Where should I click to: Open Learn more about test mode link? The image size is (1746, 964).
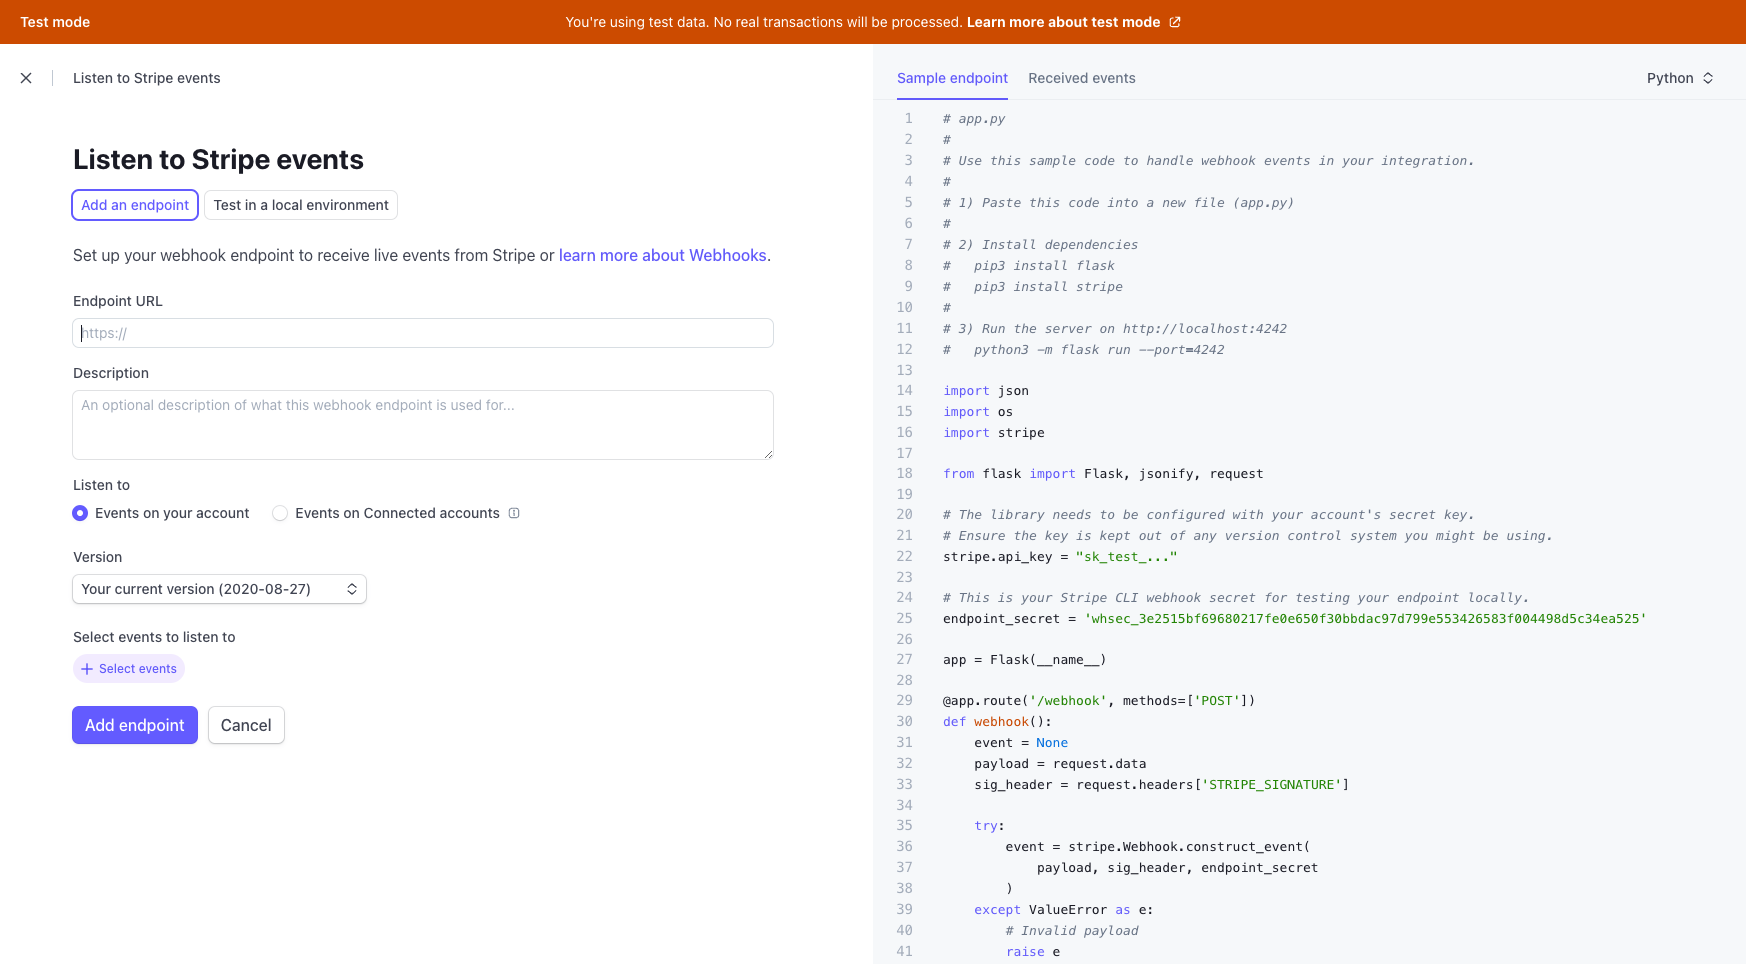point(1063,22)
